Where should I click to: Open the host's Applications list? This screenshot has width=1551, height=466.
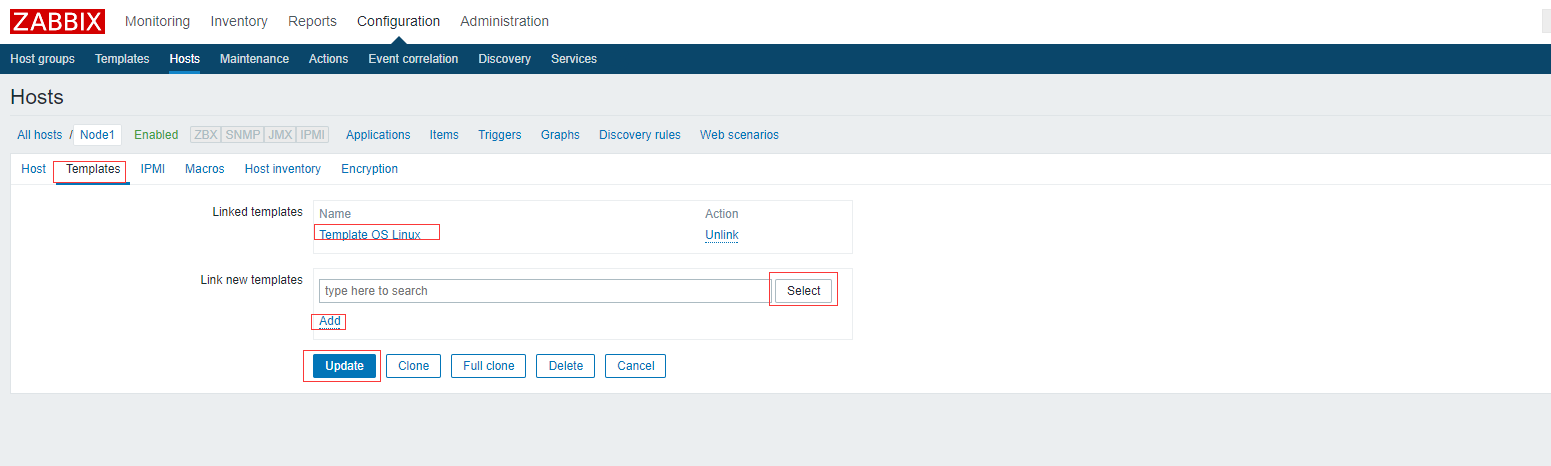coord(378,135)
